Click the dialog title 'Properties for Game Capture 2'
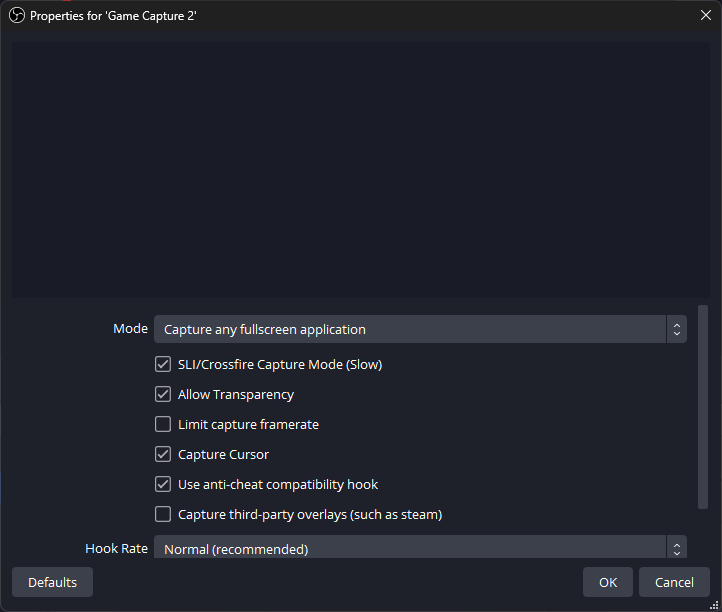The width and height of the screenshot is (722, 612). (113, 16)
